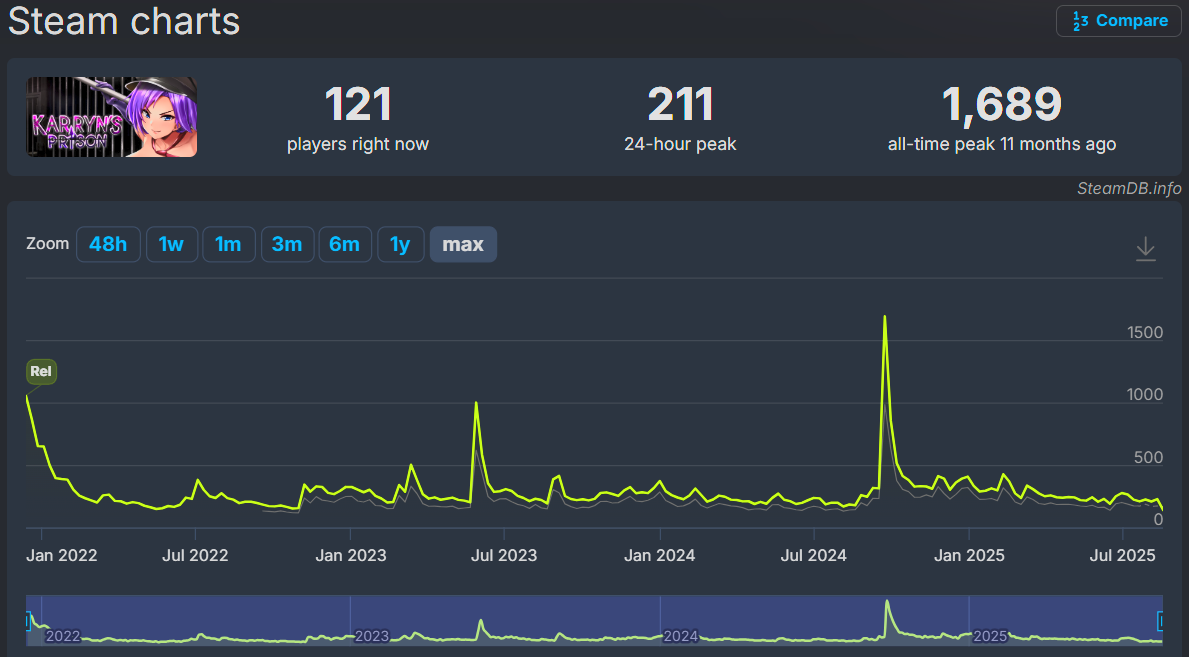
Task: Click the Jan 2025 axis label
Action: tap(969, 555)
